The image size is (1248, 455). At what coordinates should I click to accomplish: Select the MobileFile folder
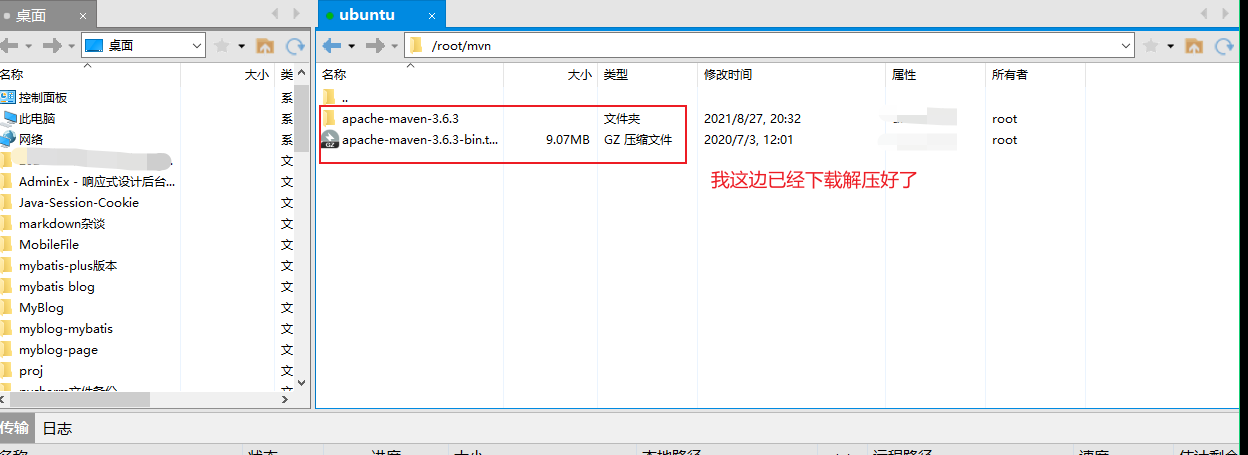click(x=49, y=244)
